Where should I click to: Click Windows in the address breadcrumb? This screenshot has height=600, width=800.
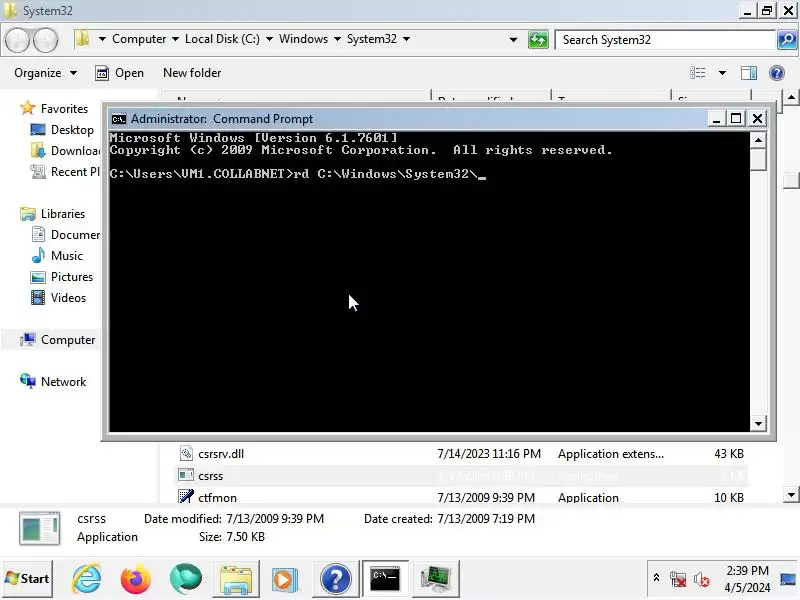(304, 39)
